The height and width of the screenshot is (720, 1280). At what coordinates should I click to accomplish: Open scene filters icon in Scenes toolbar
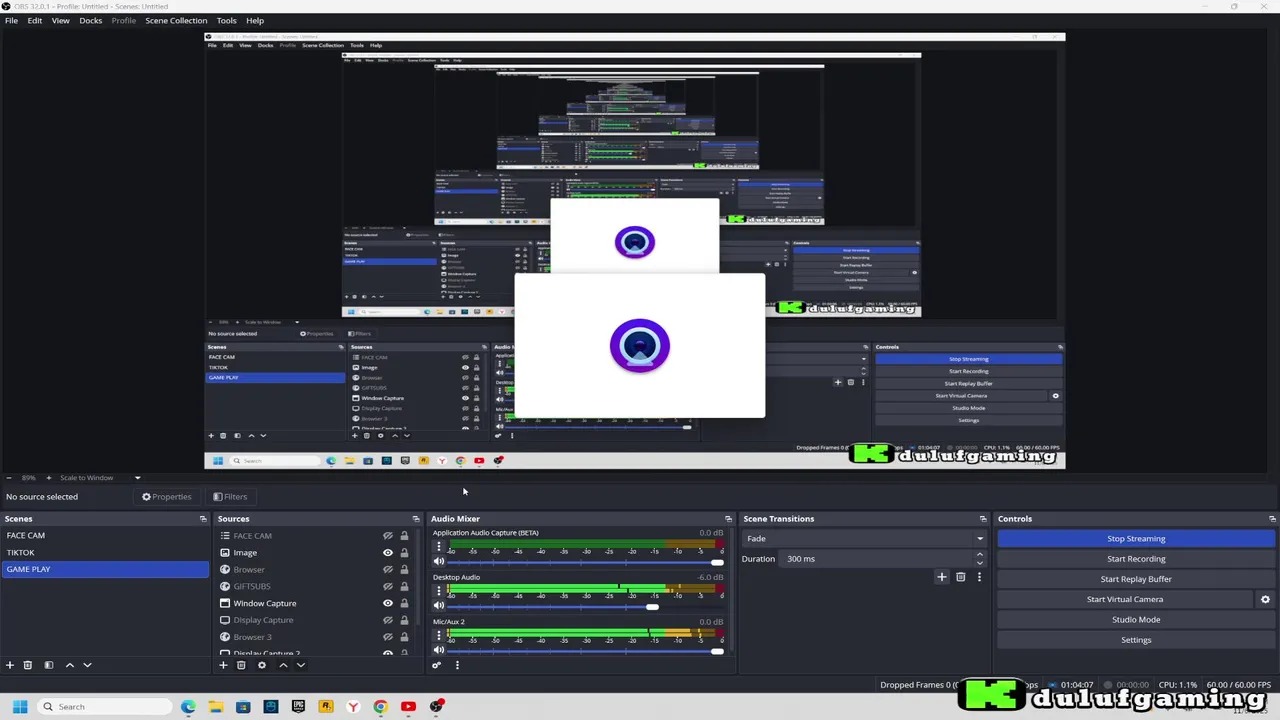coord(48,665)
